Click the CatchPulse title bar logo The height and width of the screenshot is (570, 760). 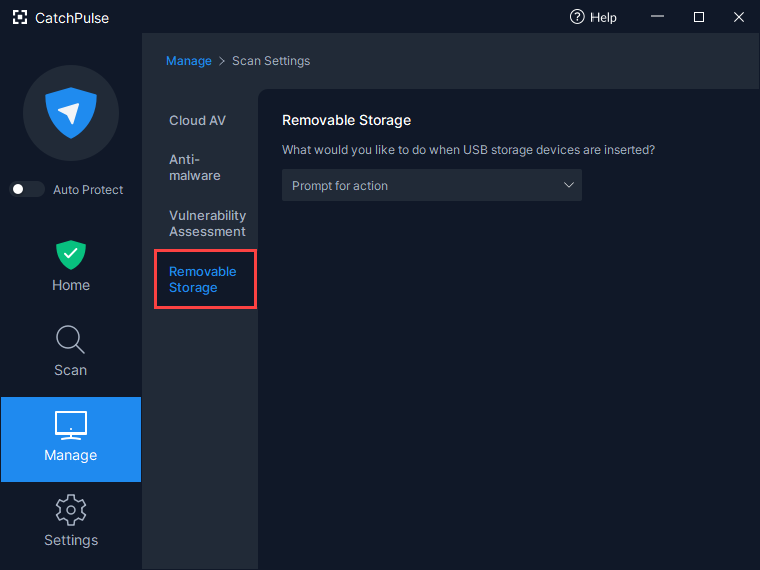[19, 18]
